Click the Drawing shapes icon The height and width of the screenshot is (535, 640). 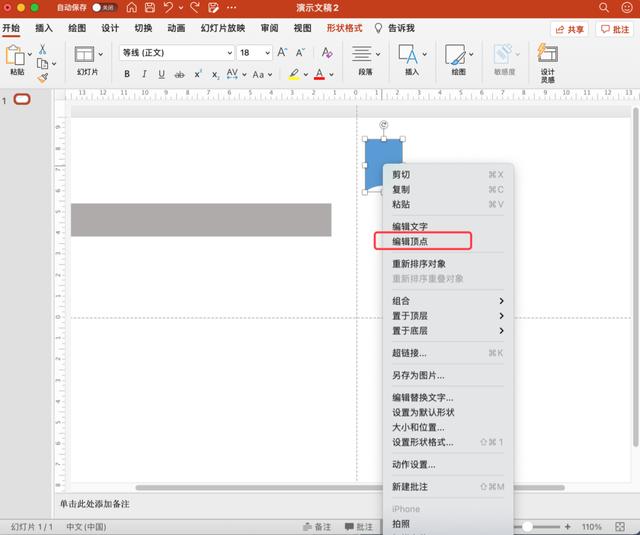pos(455,54)
